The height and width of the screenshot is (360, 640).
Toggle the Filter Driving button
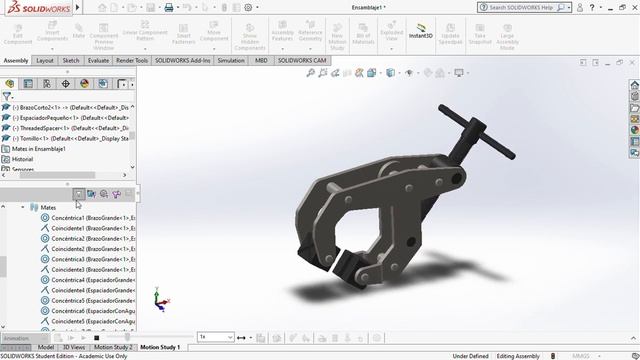(104, 194)
